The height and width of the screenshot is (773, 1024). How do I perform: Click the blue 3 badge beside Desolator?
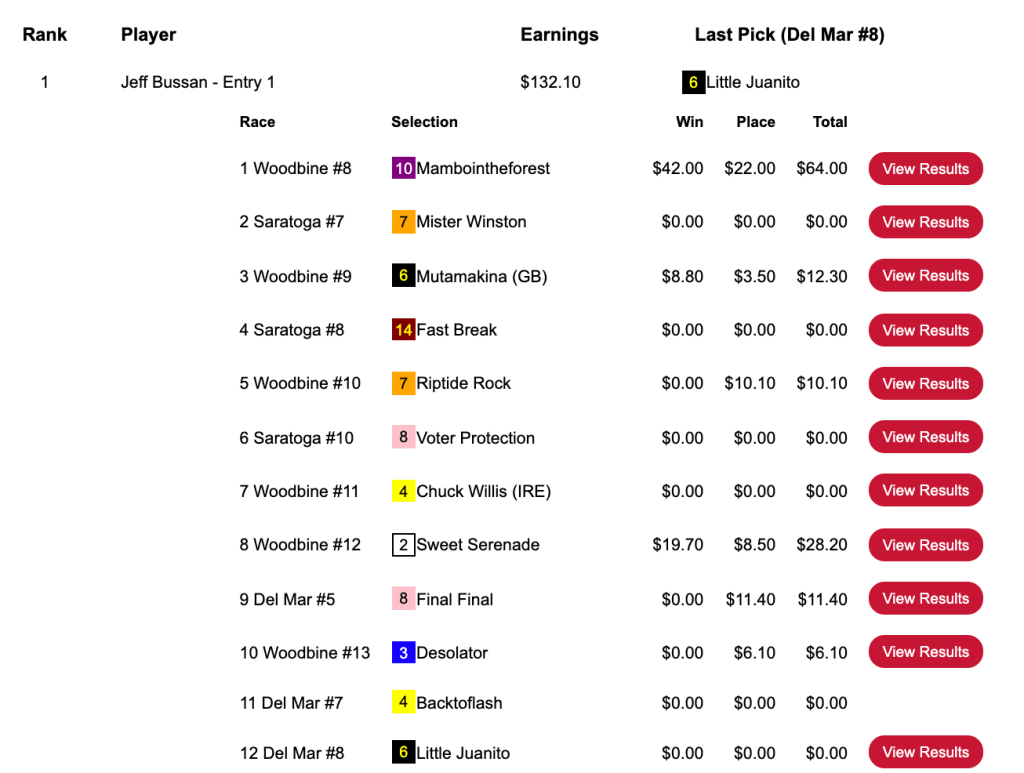pyautogui.click(x=403, y=653)
